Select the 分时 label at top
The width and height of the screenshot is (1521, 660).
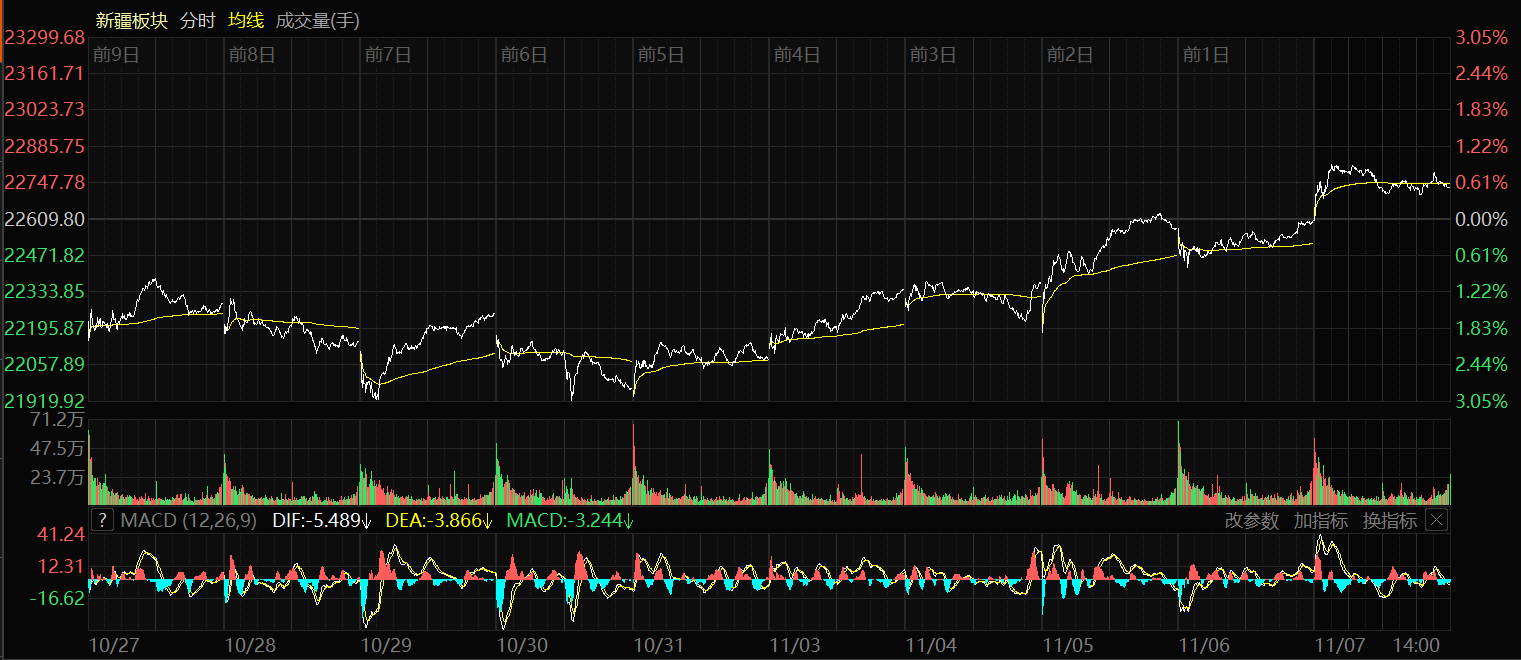197,20
